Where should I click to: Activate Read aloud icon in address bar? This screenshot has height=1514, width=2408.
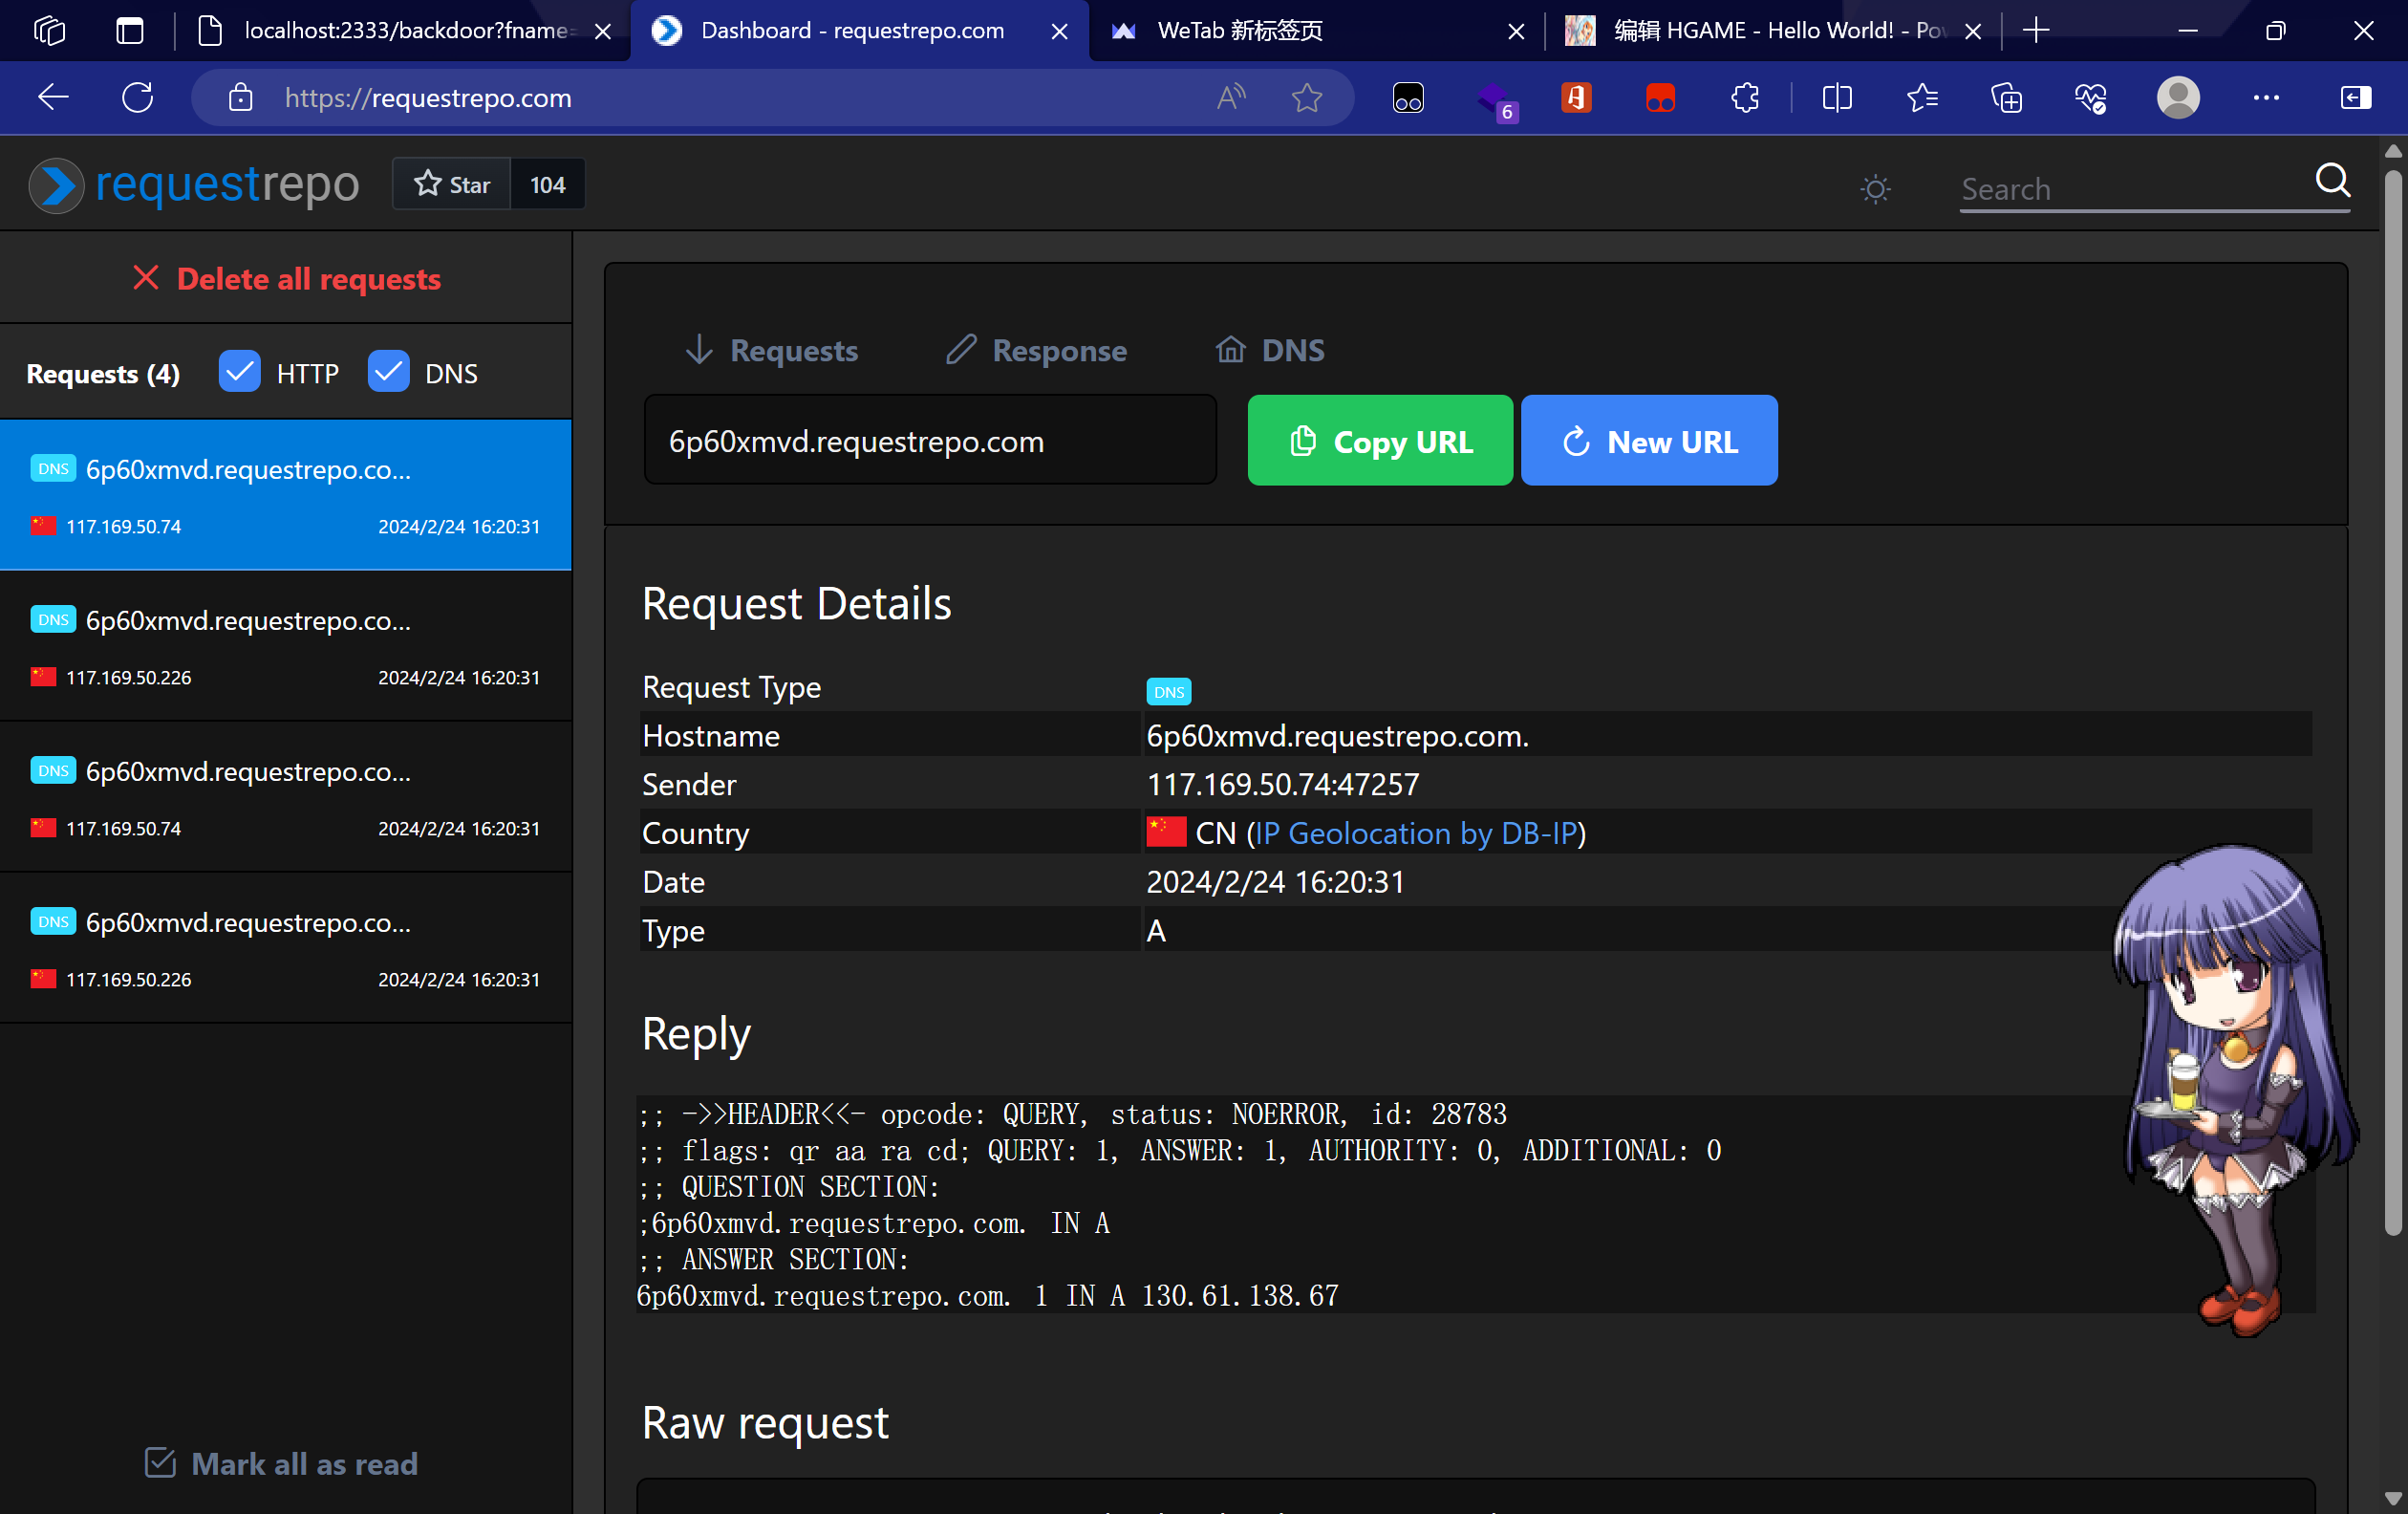pyautogui.click(x=1231, y=98)
